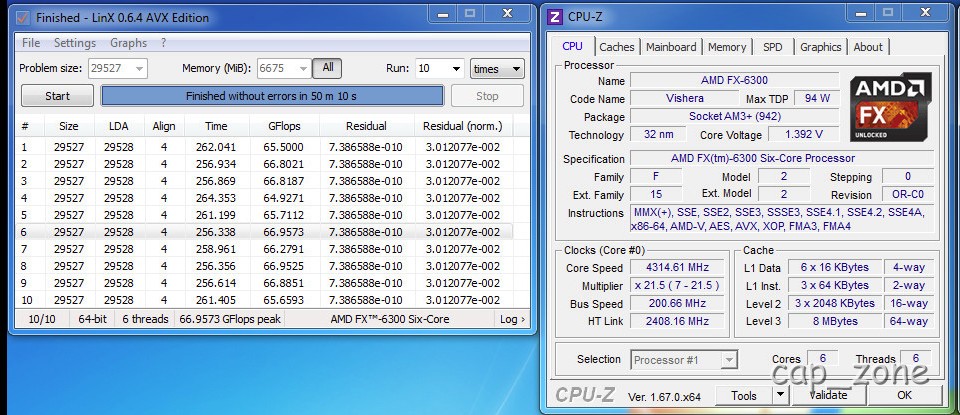The height and width of the screenshot is (415, 960).
Task: Click the Core Voltage value 1.392 V
Action: coord(803,134)
